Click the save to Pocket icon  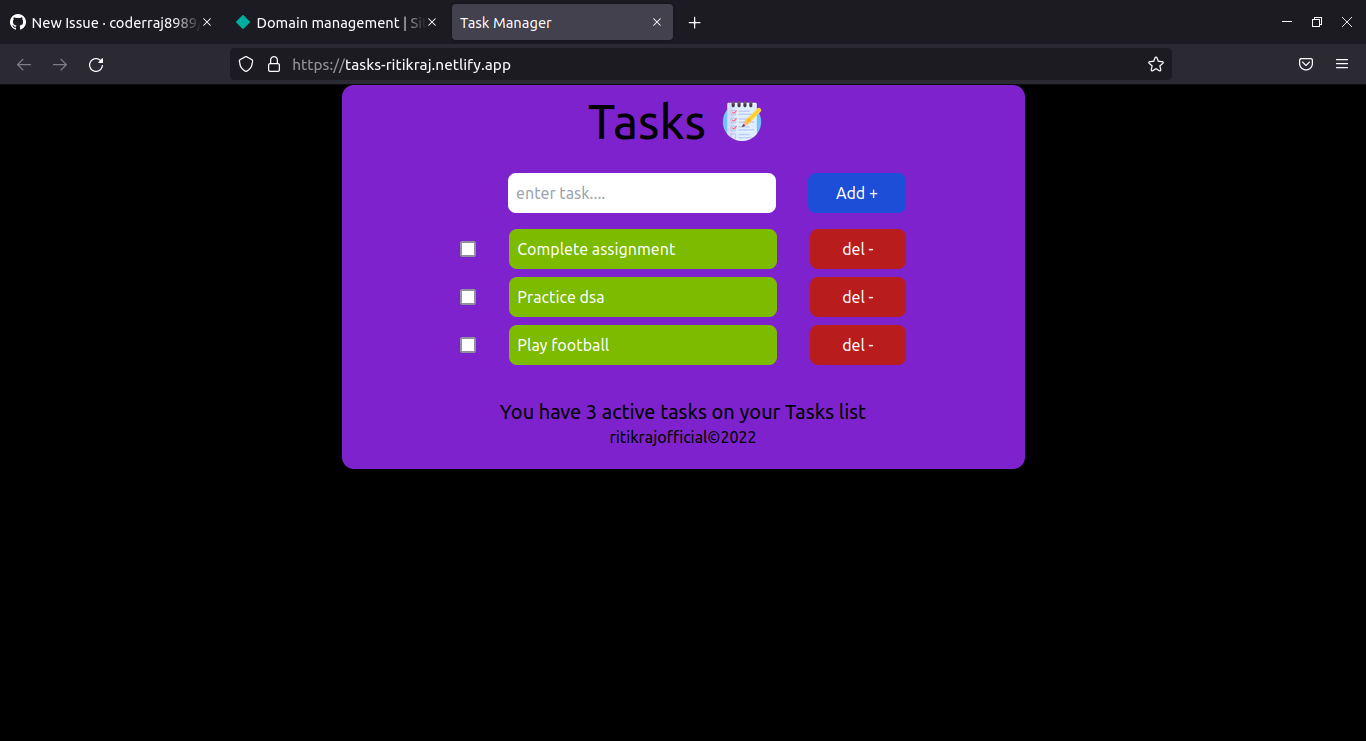click(1305, 63)
